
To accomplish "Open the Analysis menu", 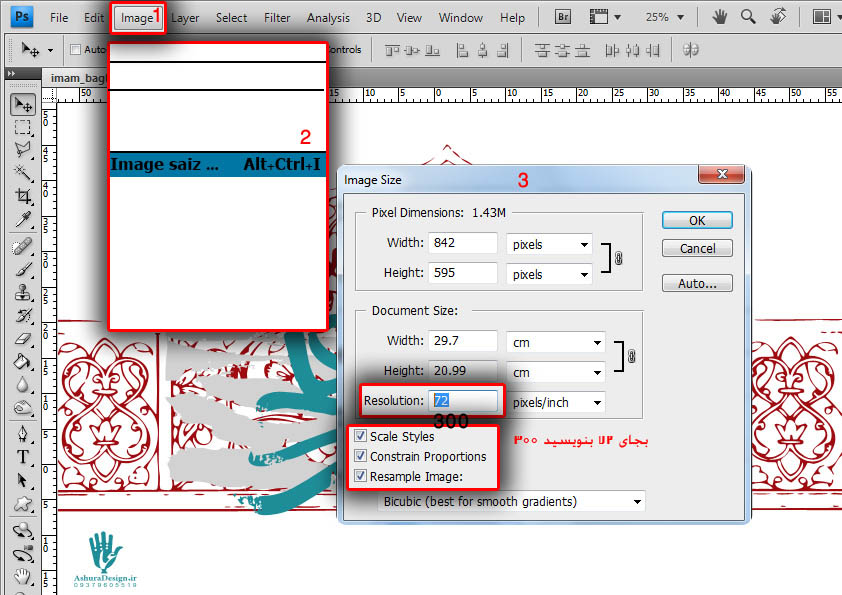I will (x=328, y=18).
